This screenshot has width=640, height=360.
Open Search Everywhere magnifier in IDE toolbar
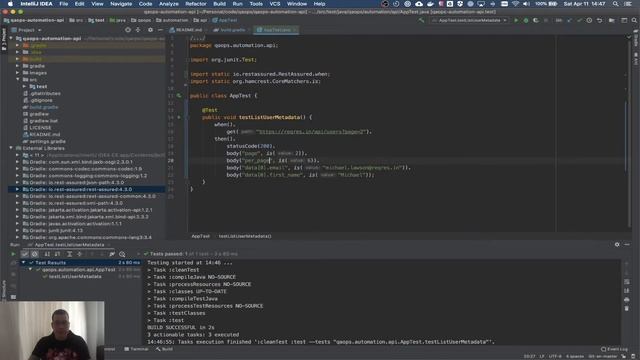[634, 20]
